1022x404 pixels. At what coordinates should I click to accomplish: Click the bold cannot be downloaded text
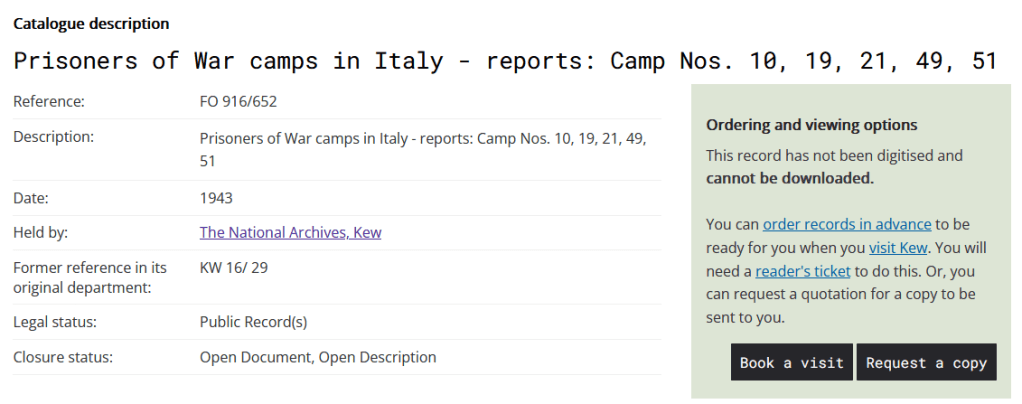pos(790,179)
